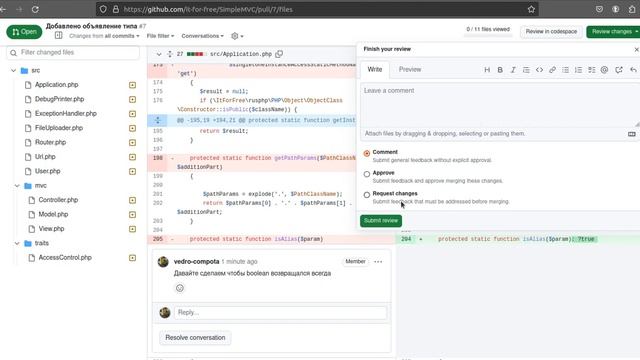Collapse the traits folder in file tree
Image resolution: width=640 pixels, height=360 pixels.
point(17,243)
